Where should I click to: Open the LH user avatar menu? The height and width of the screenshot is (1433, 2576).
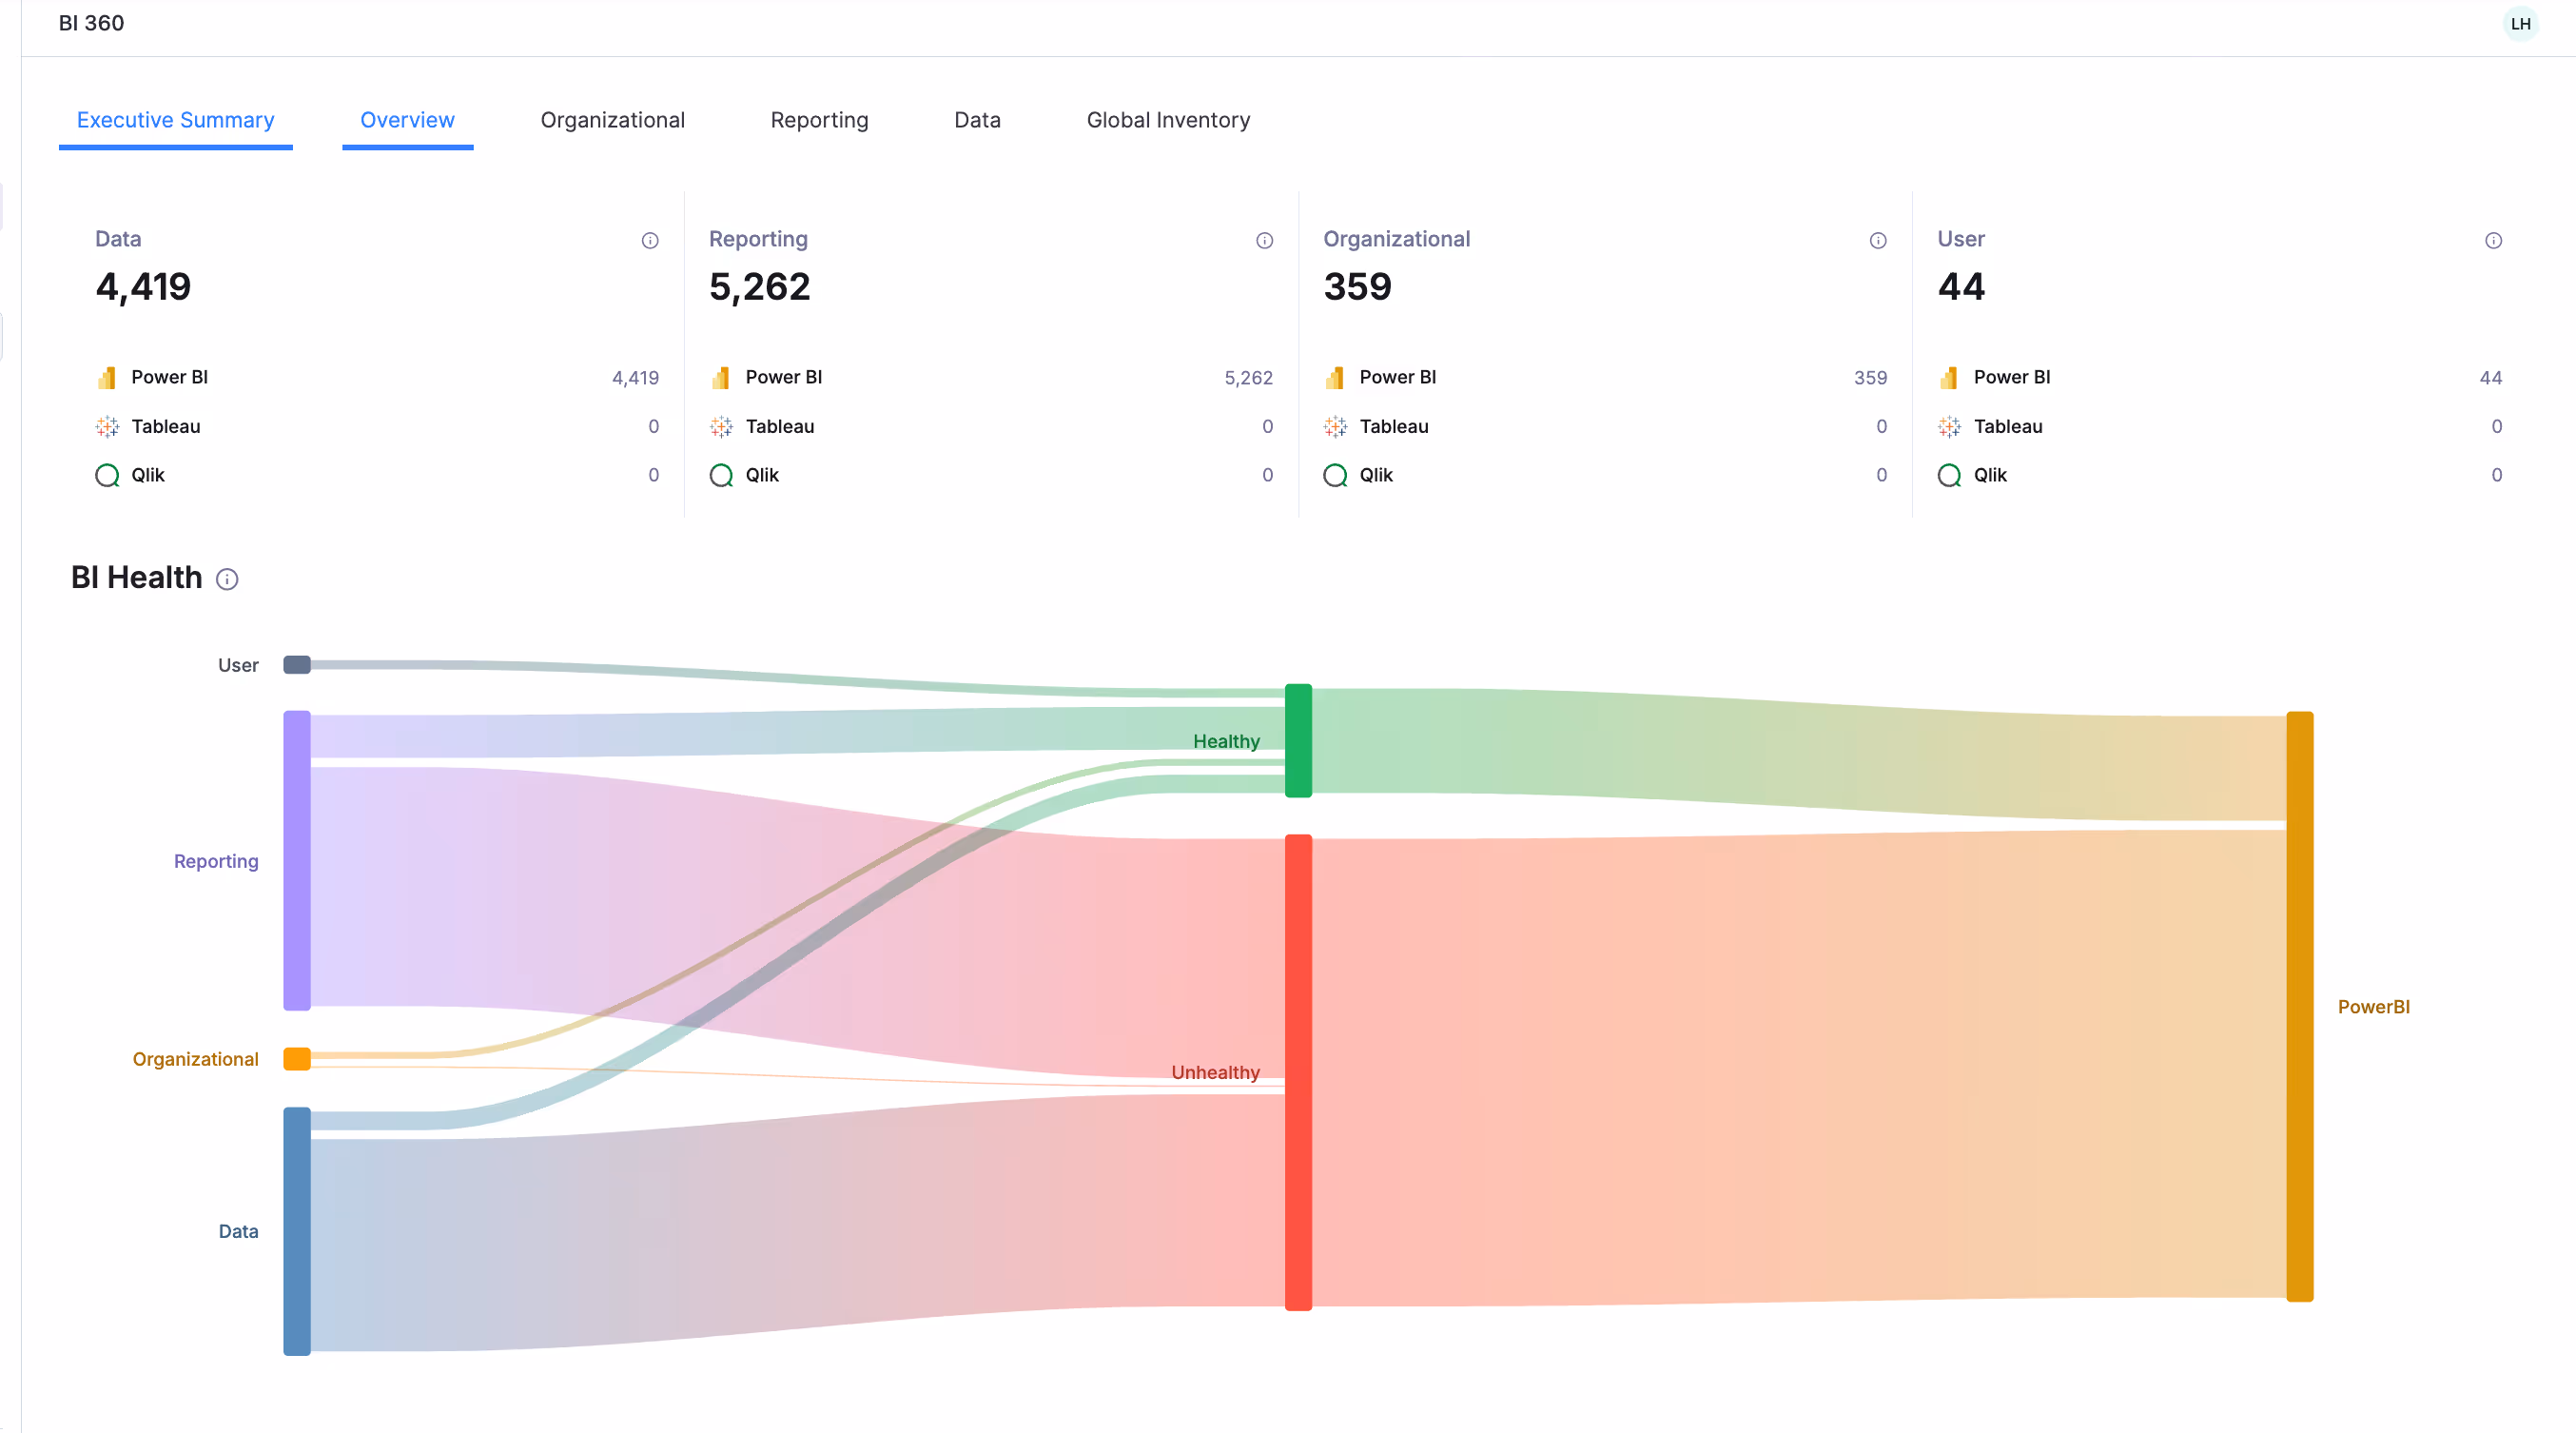pyautogui.click(x=2520, y=24)
